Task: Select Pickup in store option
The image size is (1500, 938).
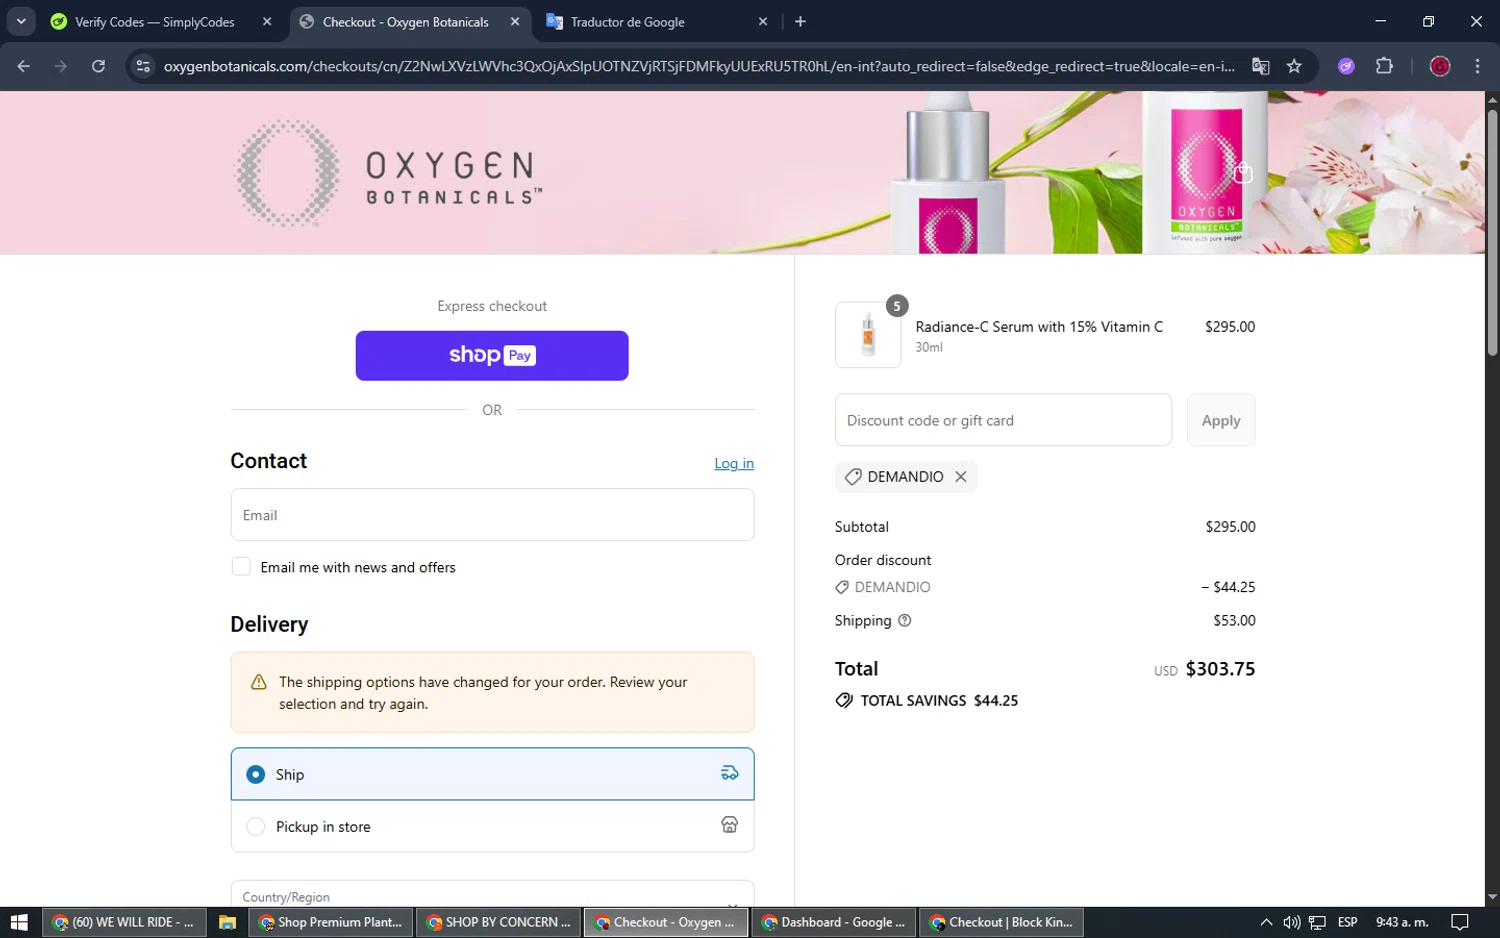Action: tap(492, 826)
